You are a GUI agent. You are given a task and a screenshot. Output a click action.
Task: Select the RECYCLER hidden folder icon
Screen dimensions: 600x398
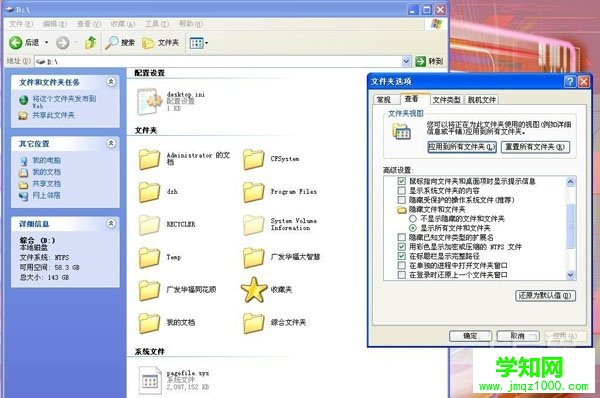tap(149, 225)
